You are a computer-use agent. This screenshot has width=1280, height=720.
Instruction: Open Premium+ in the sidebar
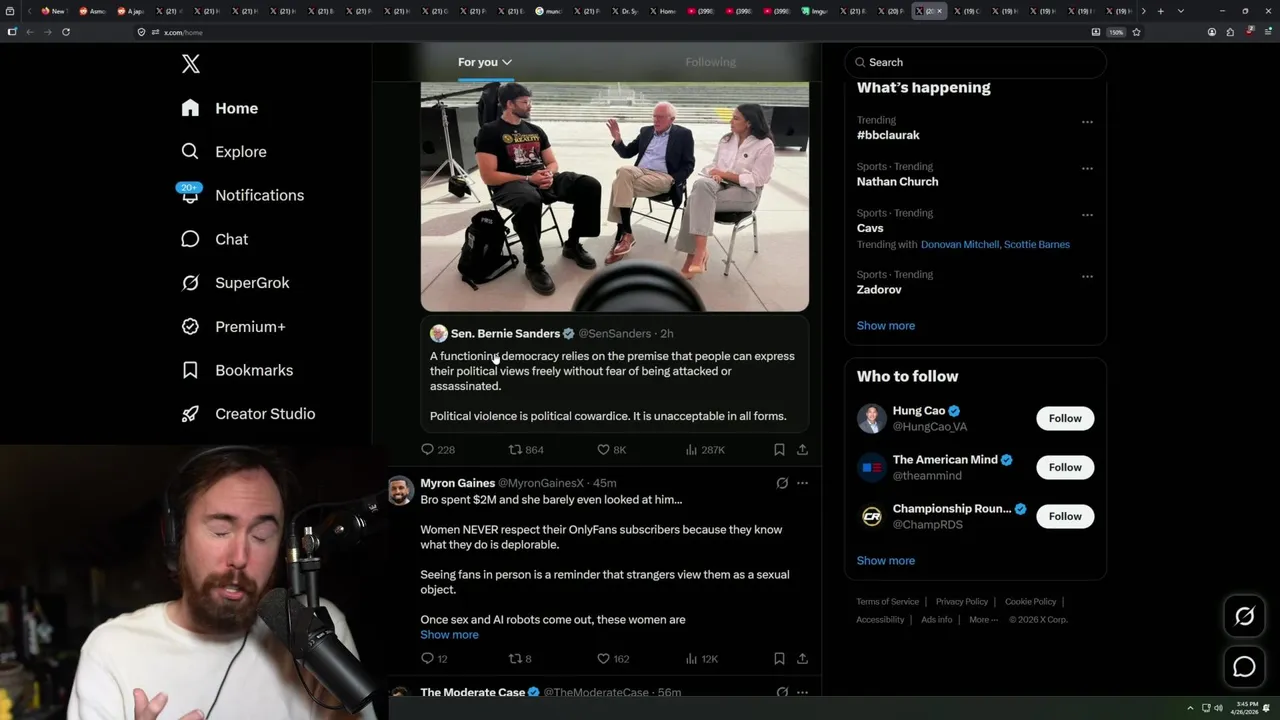(233, 327)
